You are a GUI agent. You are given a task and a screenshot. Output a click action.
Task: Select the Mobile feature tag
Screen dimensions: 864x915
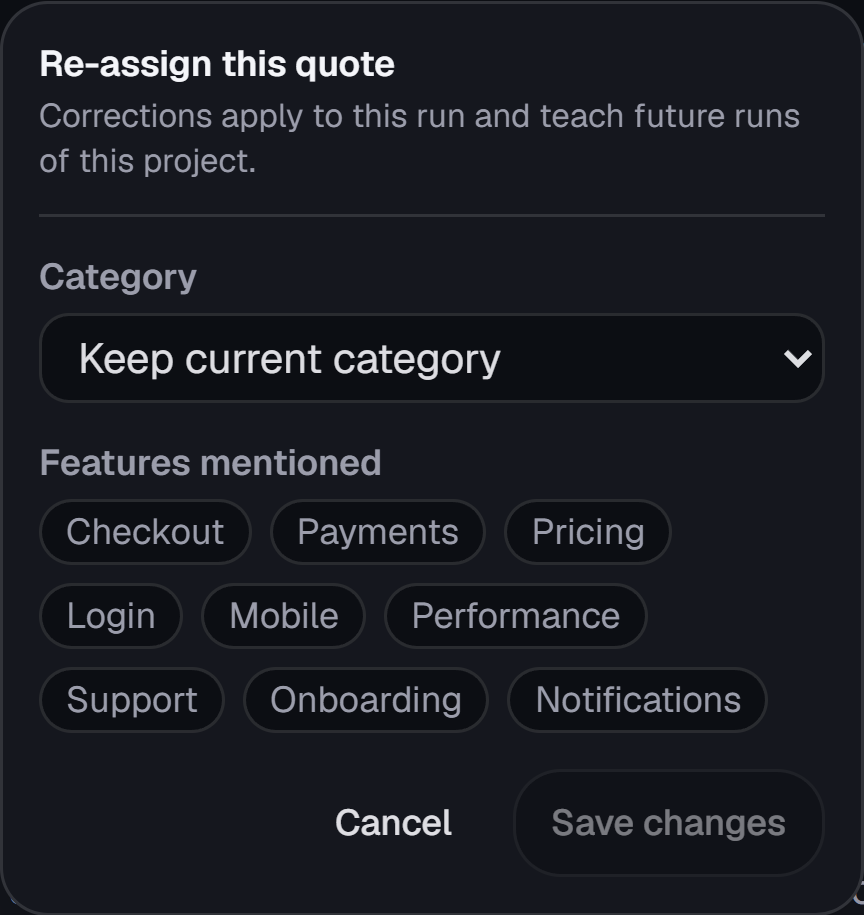284,616
